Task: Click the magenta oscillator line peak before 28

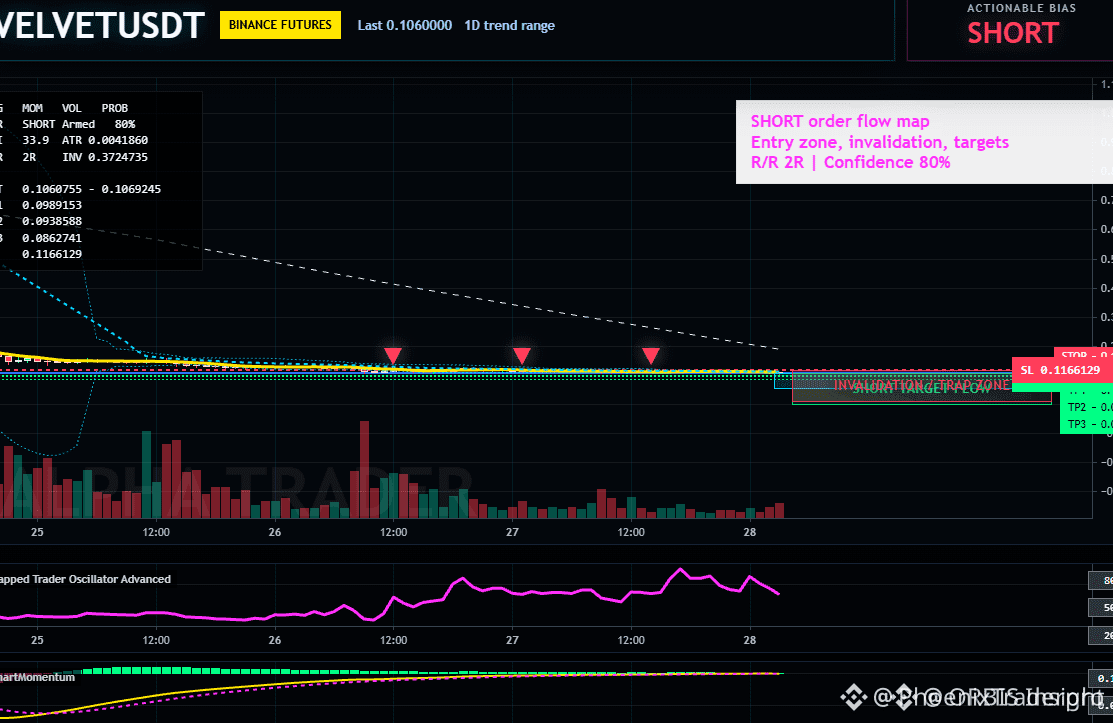Action: [680, 569]
